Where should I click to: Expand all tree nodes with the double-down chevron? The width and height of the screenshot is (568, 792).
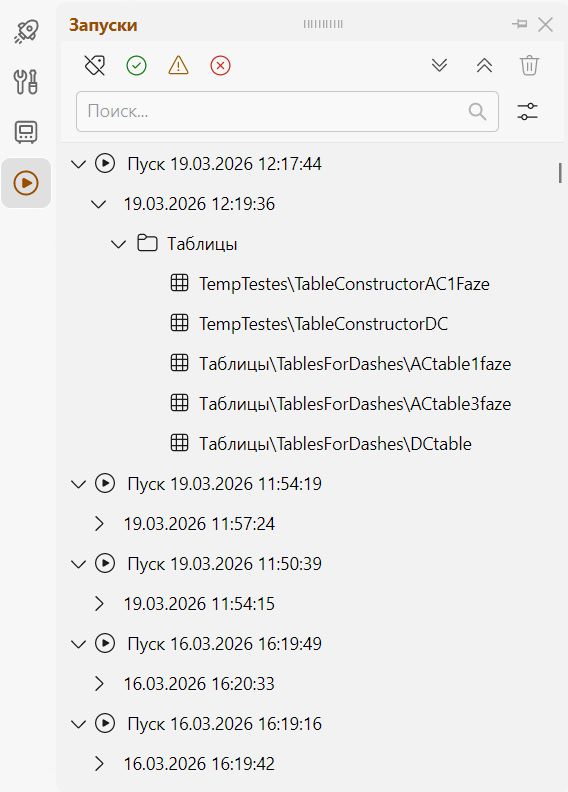[x=439, y=66]
